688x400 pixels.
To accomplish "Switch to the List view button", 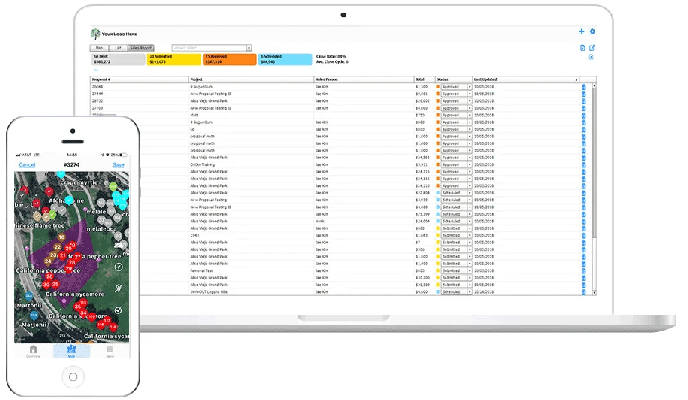I will tap(118, 48).
